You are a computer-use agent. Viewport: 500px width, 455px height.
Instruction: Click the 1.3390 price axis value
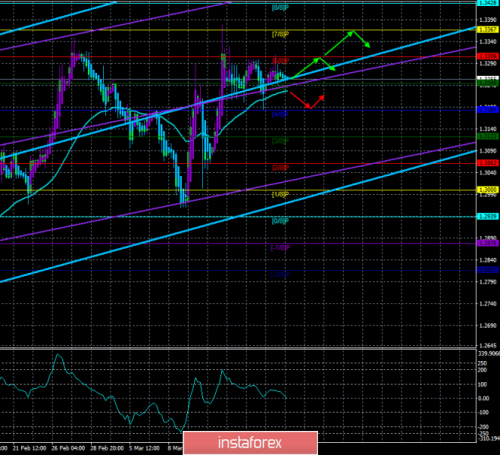488,20
